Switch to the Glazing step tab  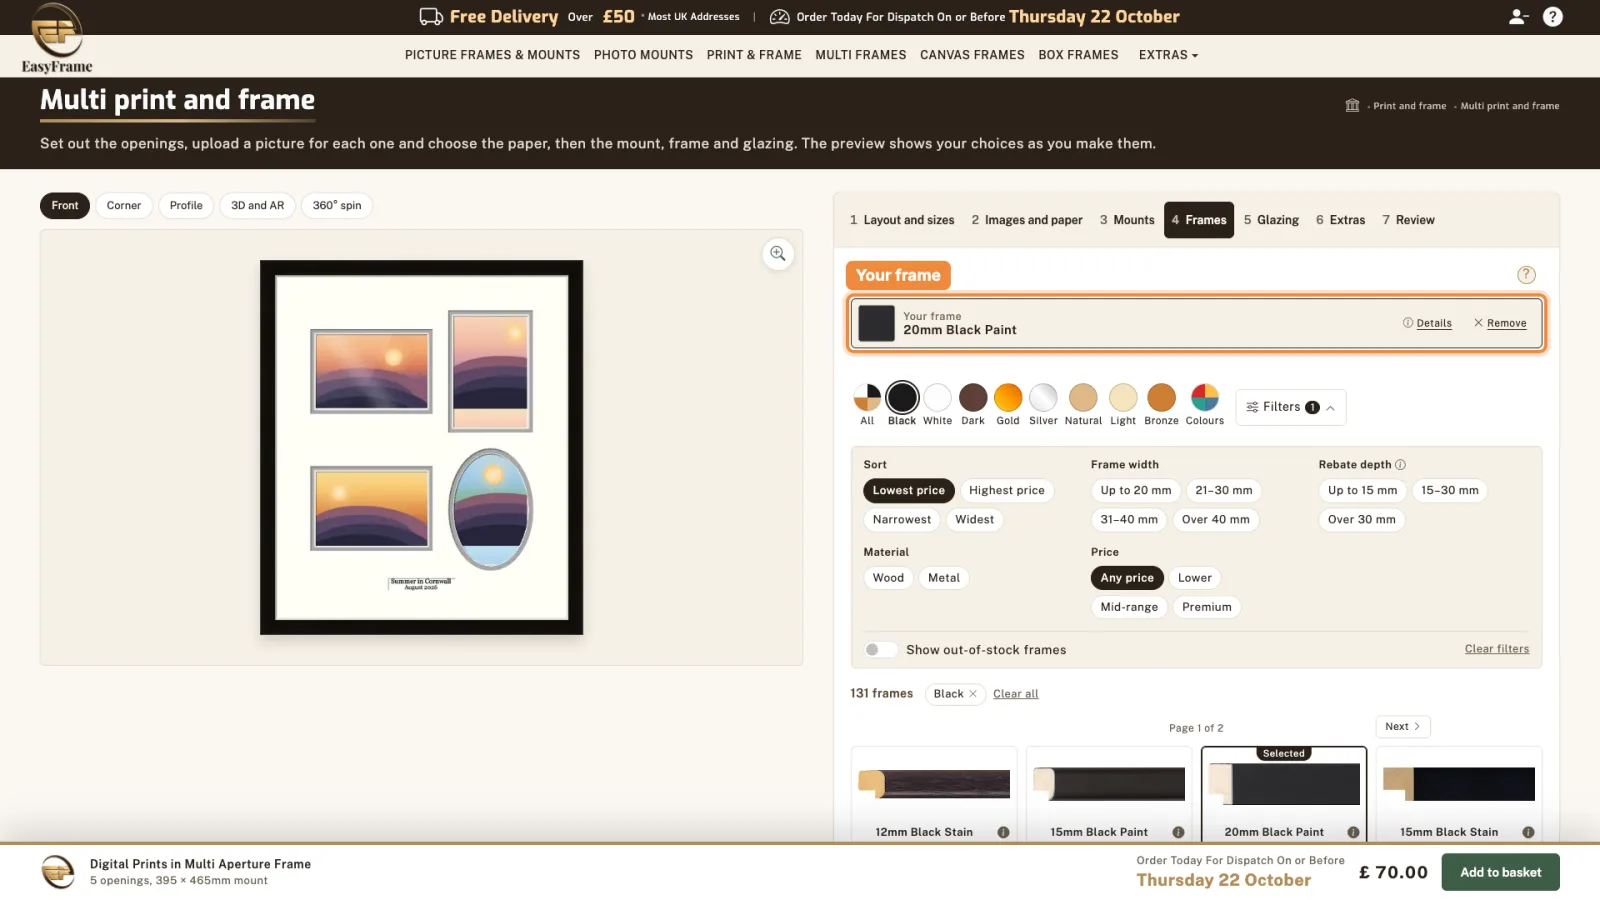coord(1271,220)
